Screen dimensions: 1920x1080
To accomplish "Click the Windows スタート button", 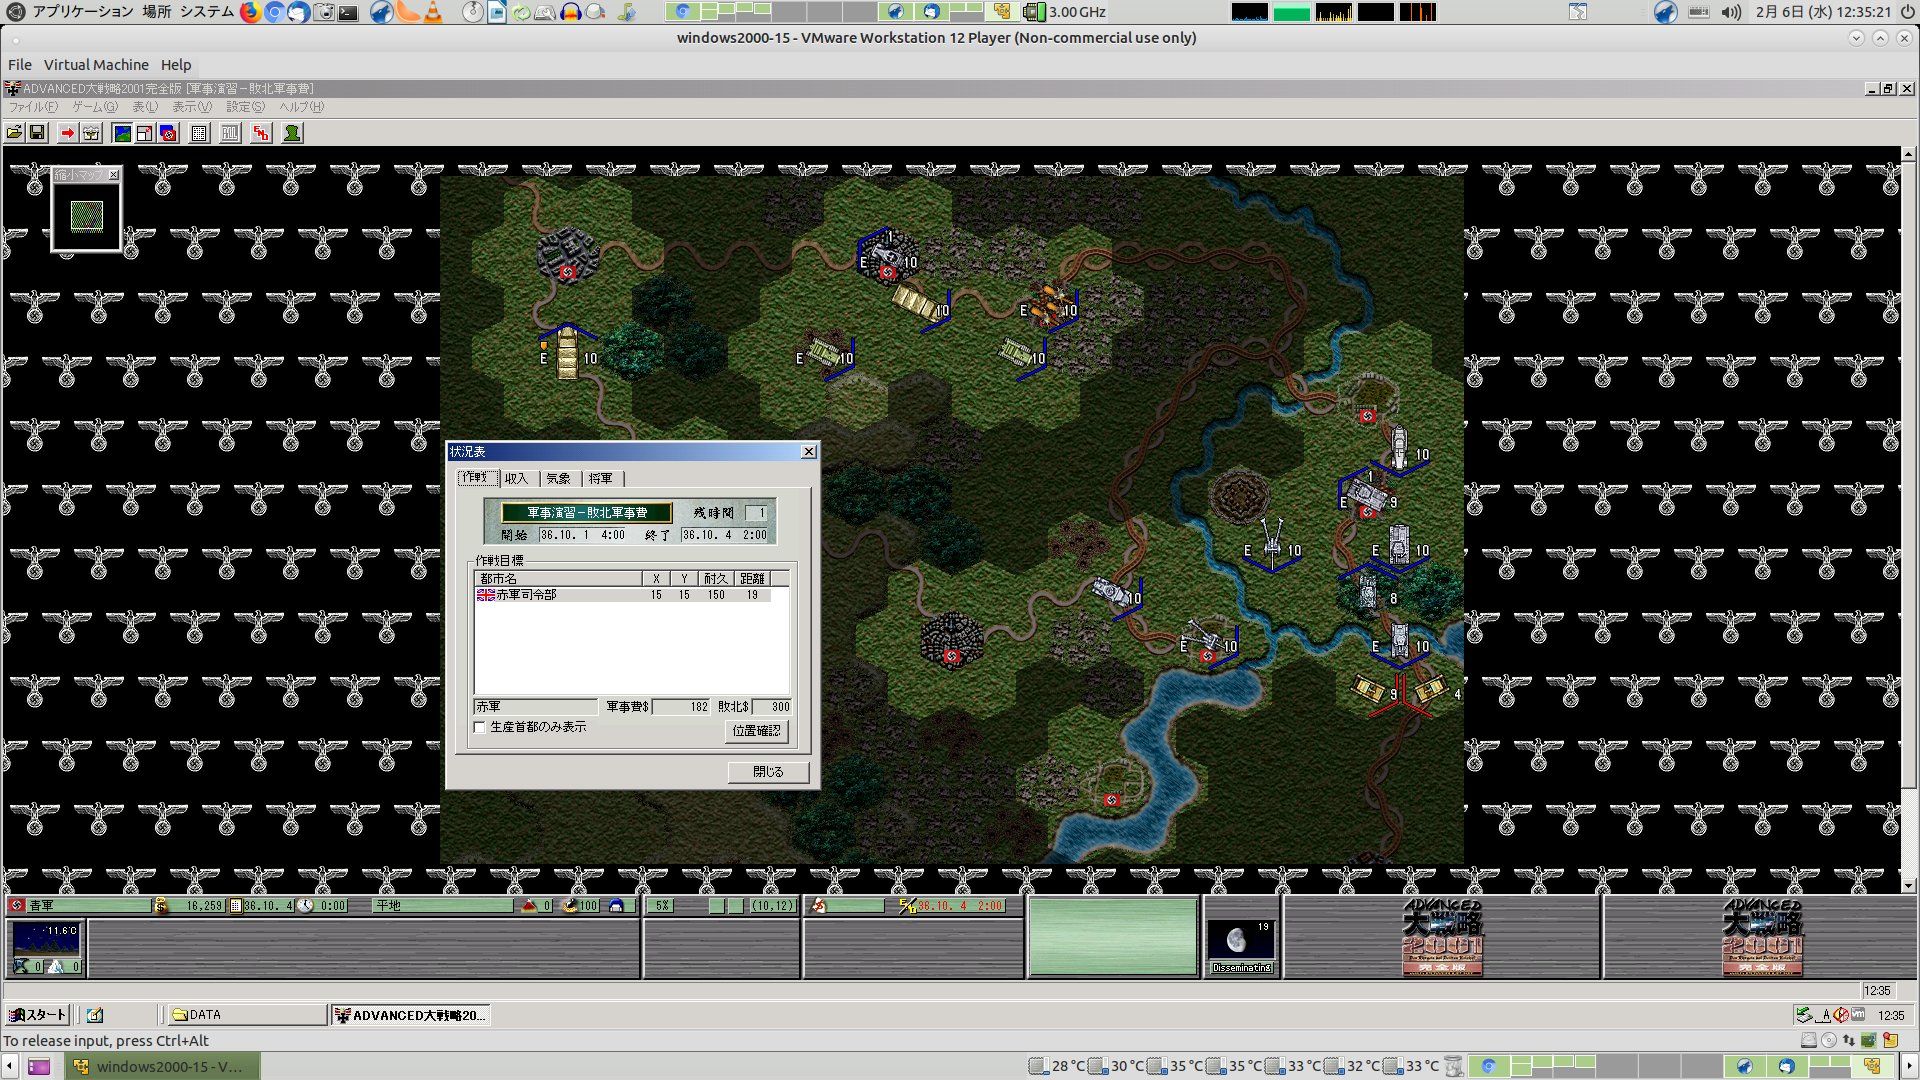I will point(38,1015).
